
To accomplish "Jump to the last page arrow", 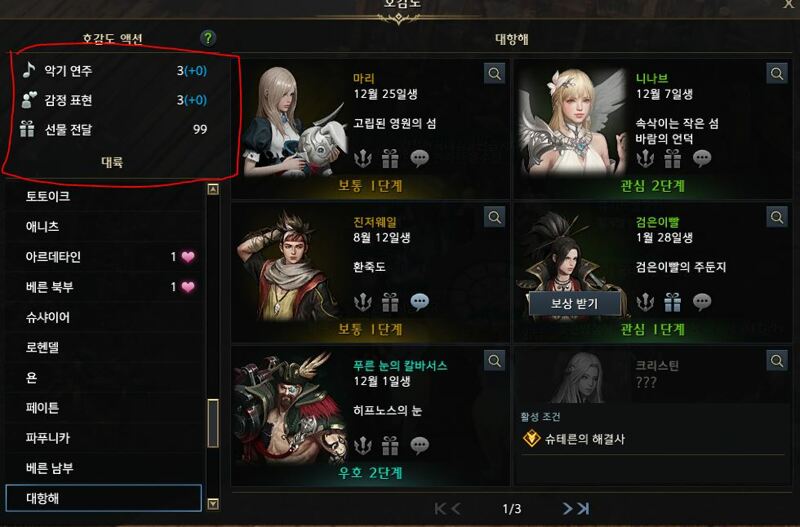I will [583, 508].
